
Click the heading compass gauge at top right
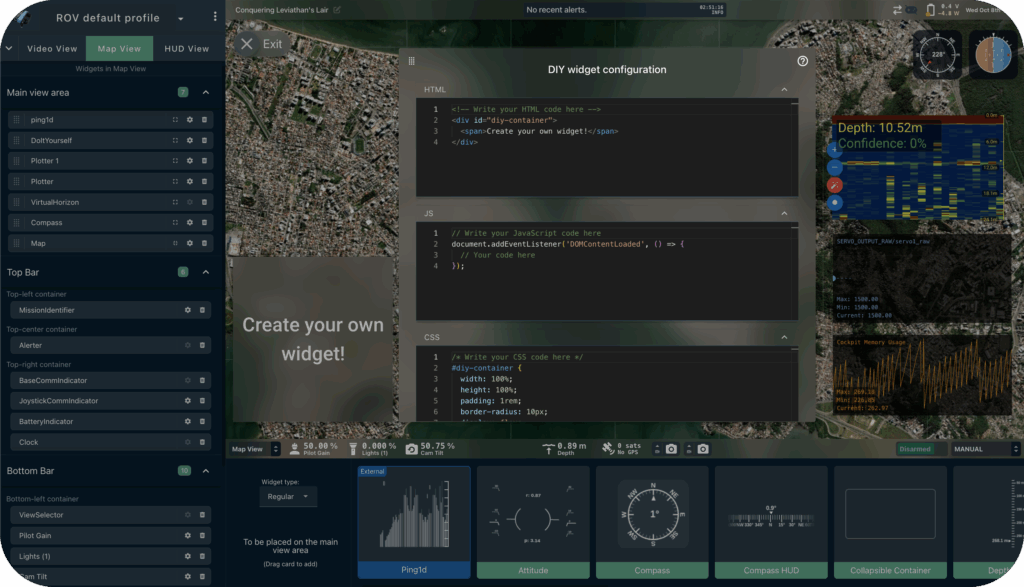click(x=938, y=57)
